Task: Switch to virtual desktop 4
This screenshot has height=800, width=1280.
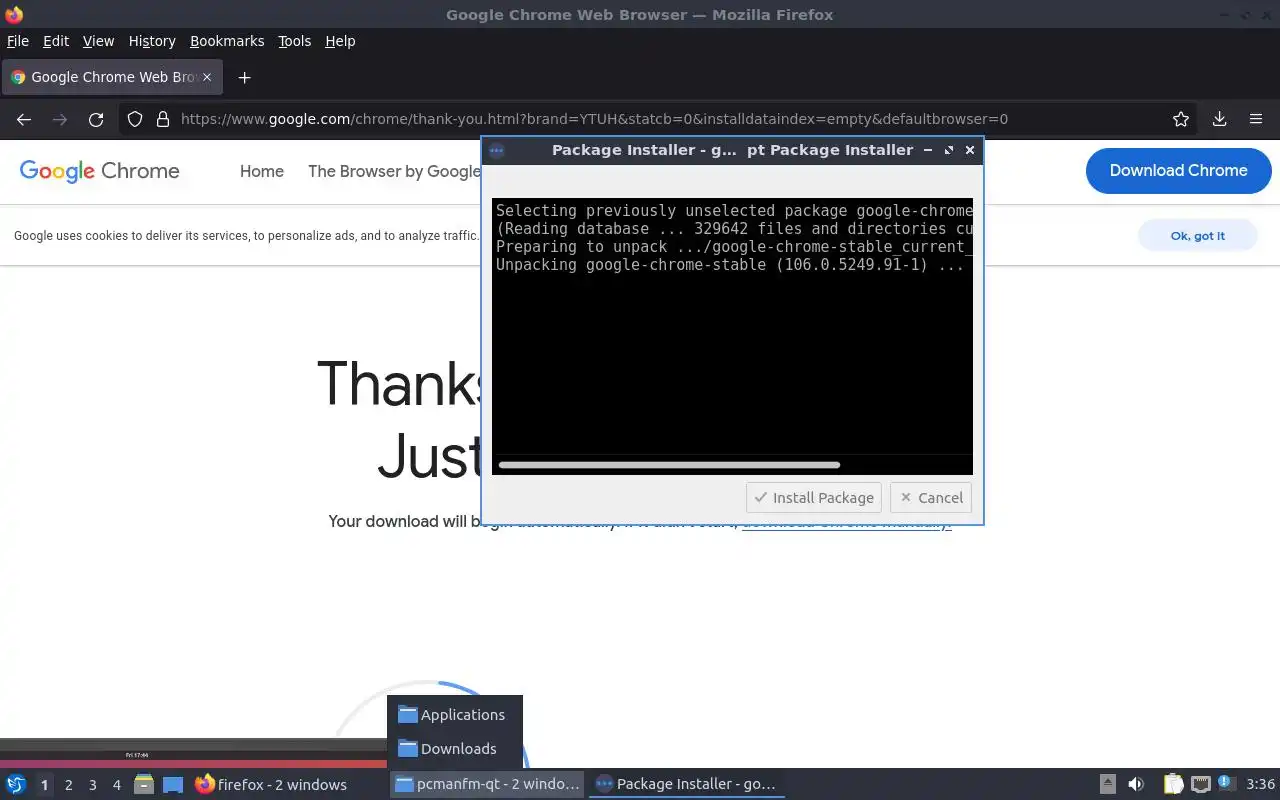Action: pos(117,785)
